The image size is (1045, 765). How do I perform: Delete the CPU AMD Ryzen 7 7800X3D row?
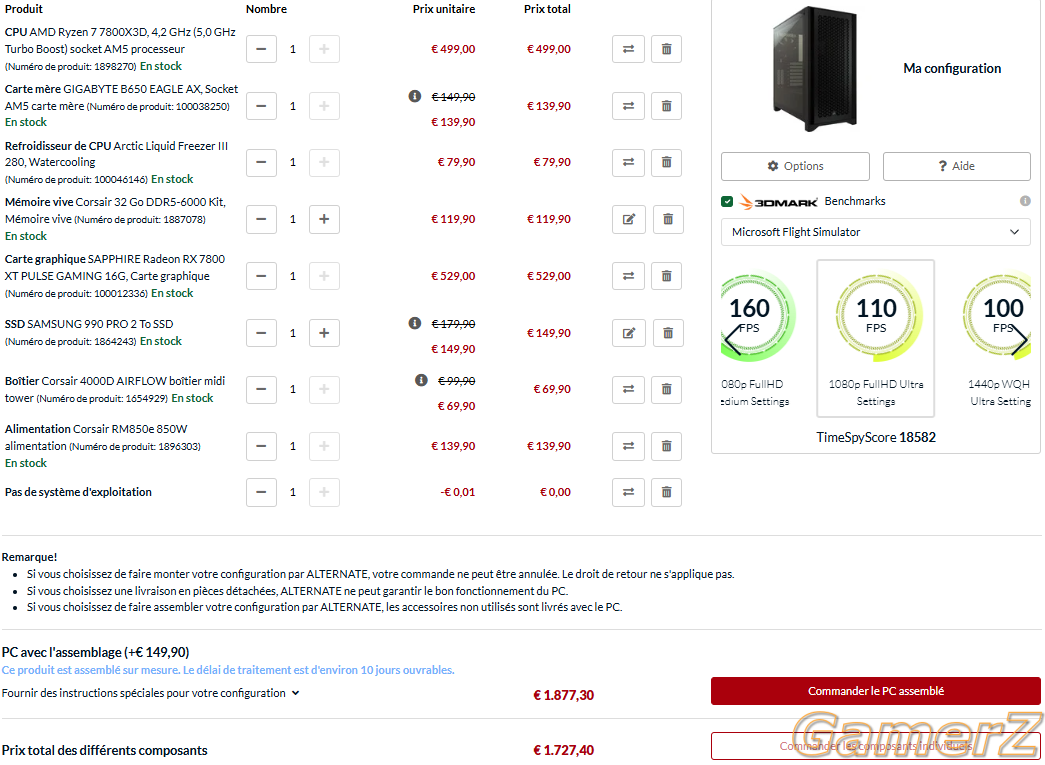click(x=666, y=49)
